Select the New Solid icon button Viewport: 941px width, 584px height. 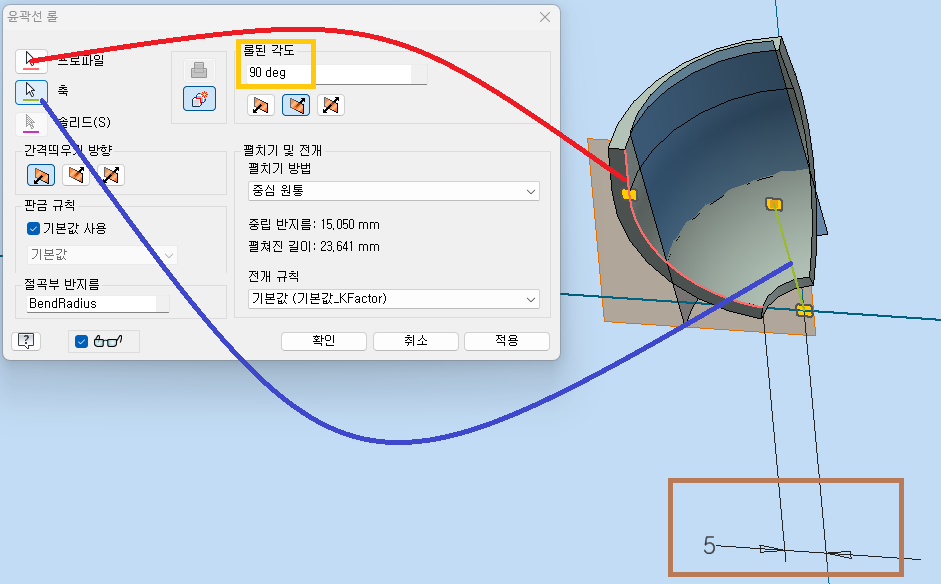199,98
